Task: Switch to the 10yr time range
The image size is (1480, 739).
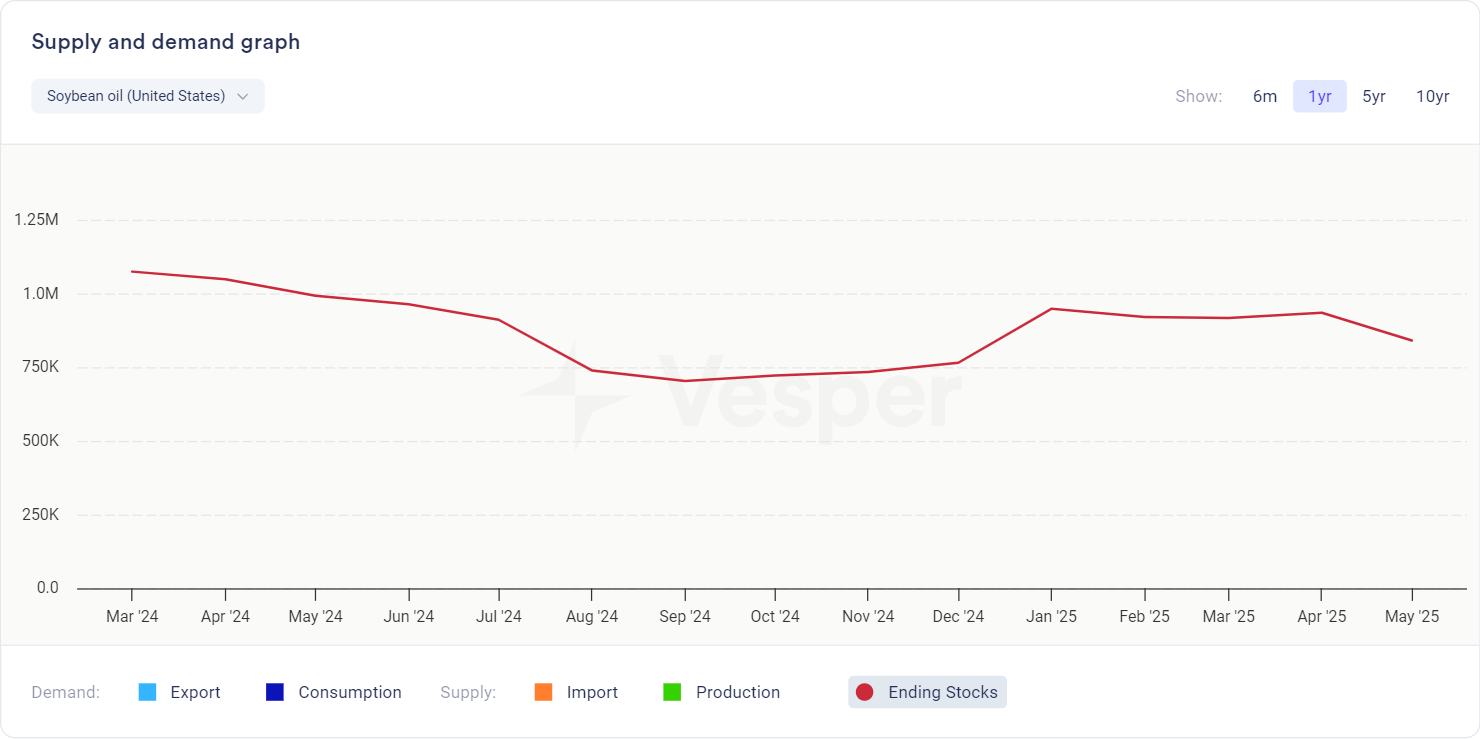Action: click(1432, 96)
